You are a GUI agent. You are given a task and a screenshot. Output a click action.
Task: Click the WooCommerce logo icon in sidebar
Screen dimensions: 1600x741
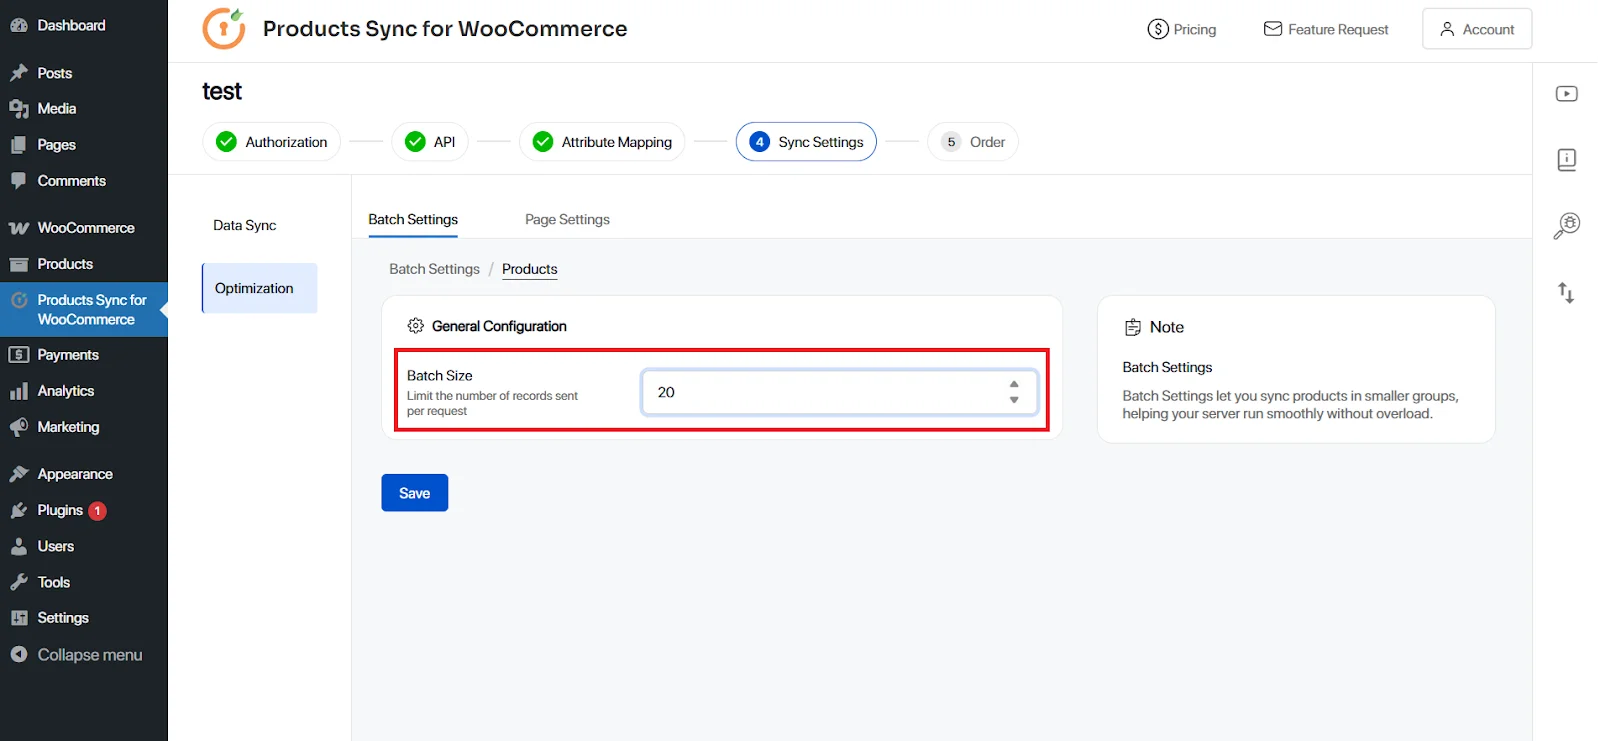click(18, 228)
